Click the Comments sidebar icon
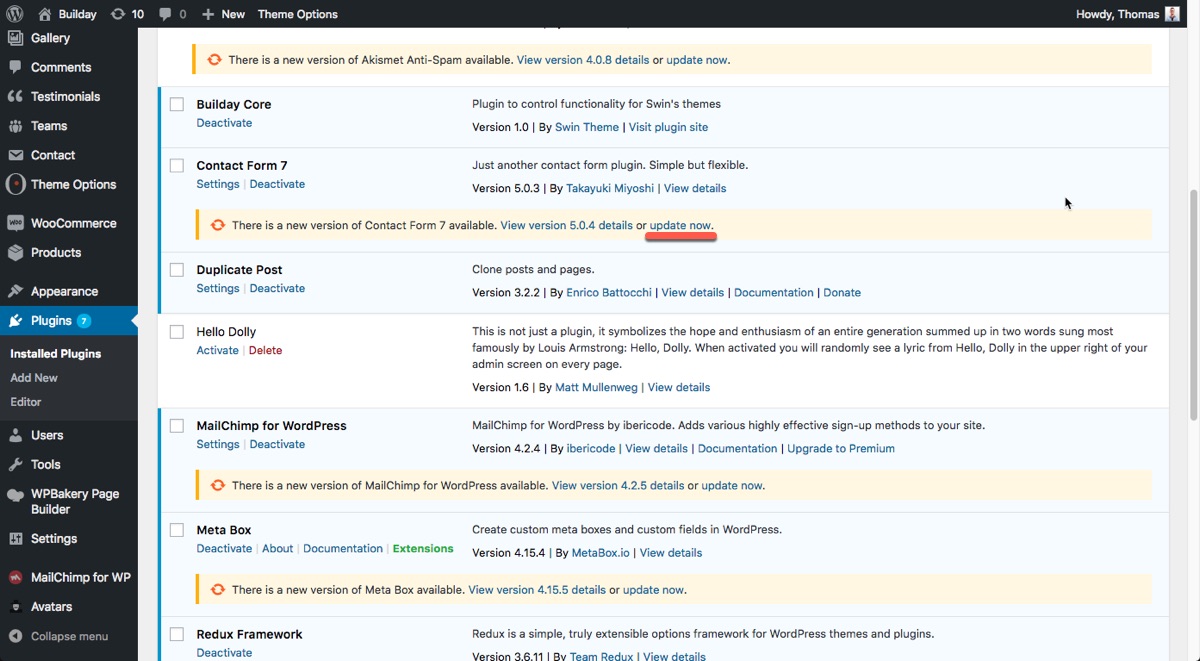The height and width of the screenshot is (661, 1200). tap(15, 67)
